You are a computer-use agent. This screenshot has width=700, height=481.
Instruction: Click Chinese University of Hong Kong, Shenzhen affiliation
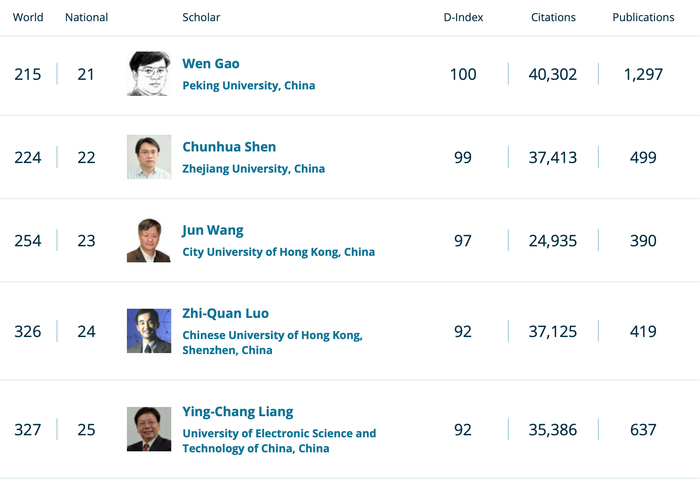272,343
